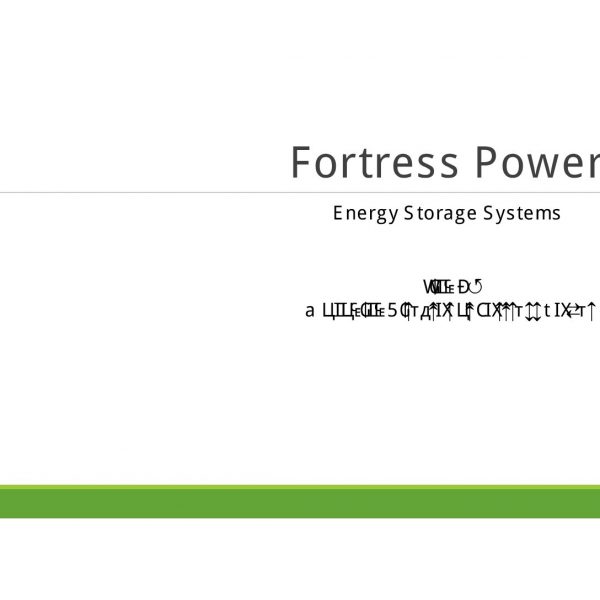The image size is (600, 600).
Task: Click the upward arrow ending the garbled line
Action: [x=592, y=311]
